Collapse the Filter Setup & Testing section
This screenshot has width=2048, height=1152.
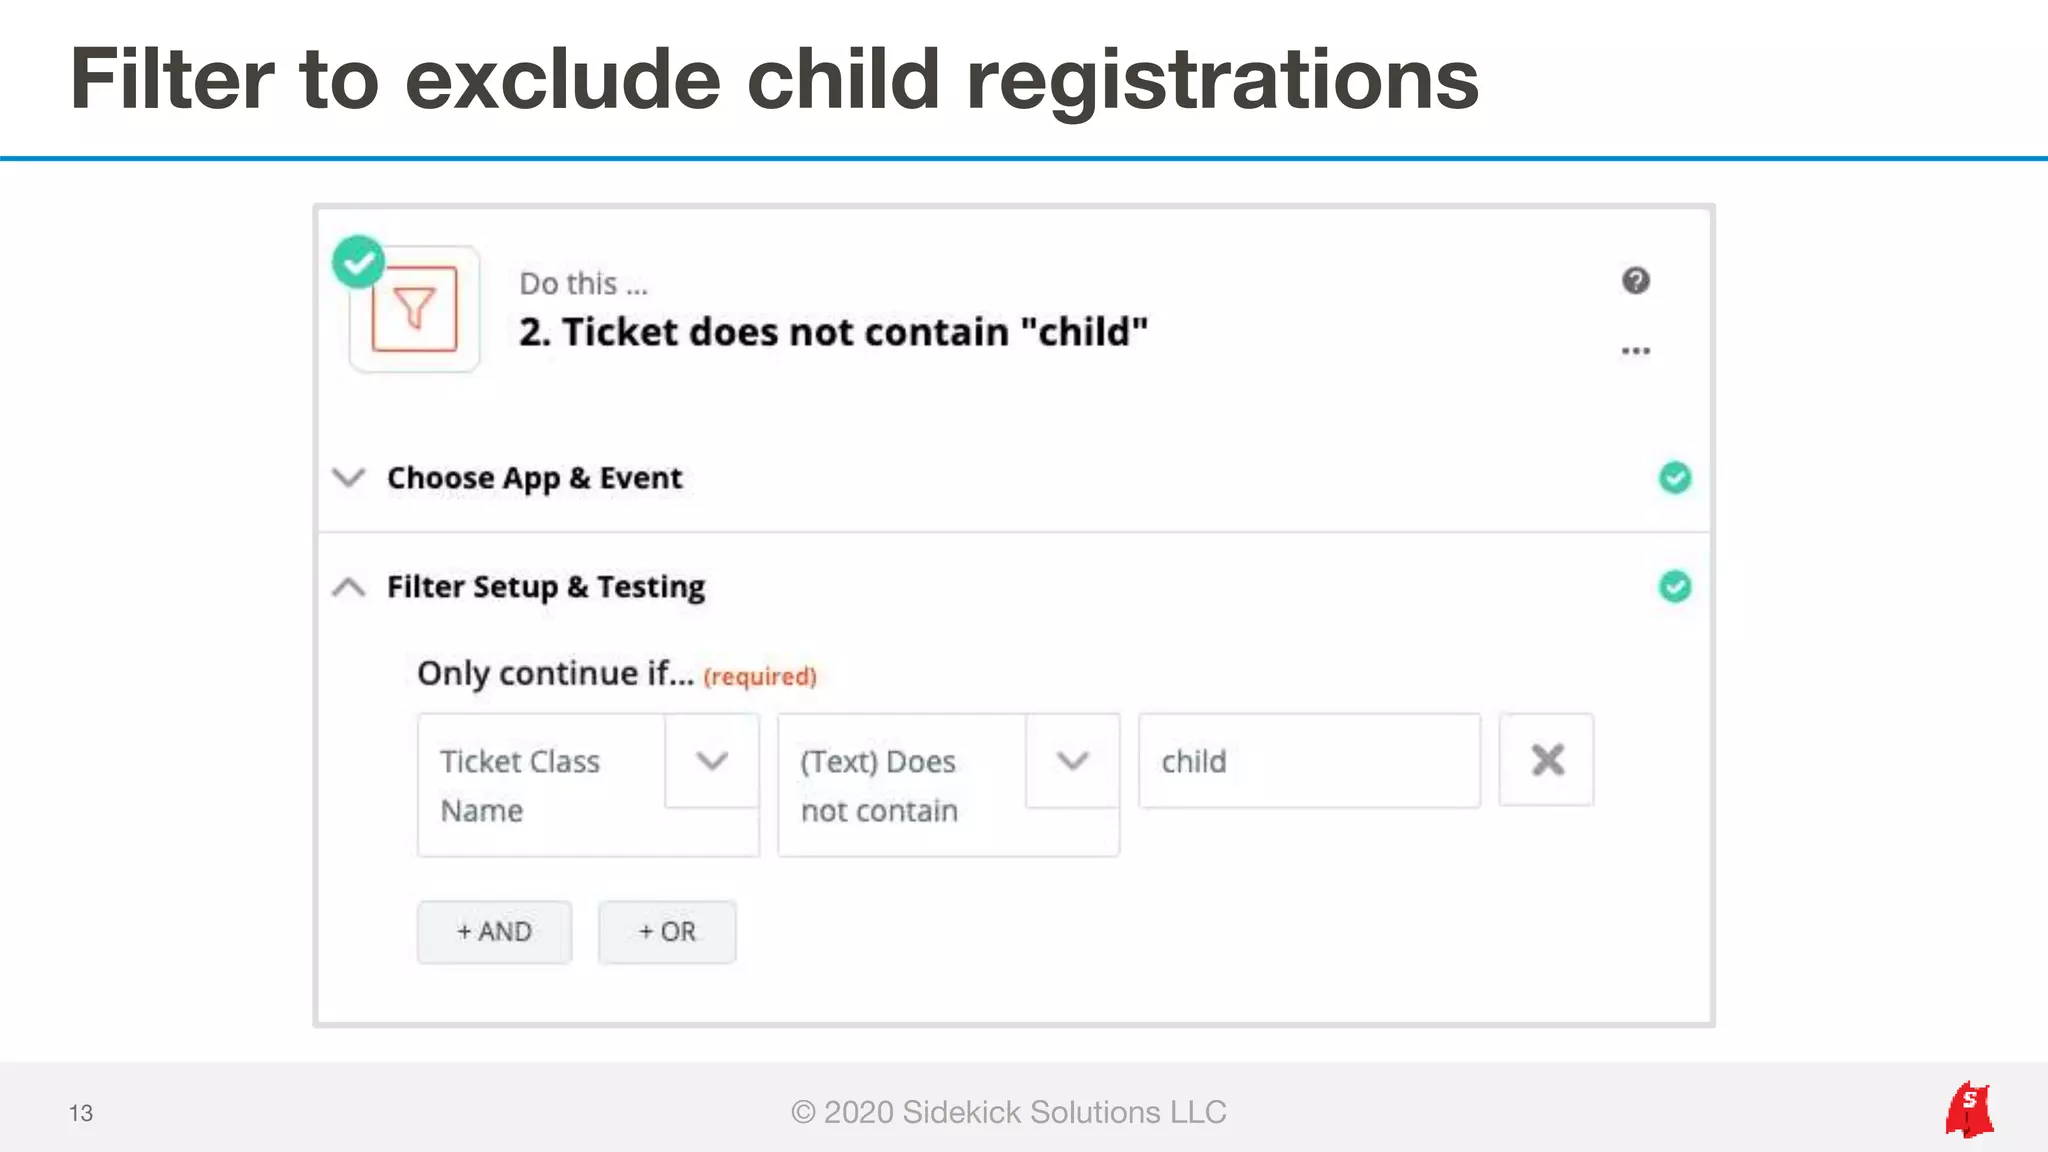click(348, 586)
